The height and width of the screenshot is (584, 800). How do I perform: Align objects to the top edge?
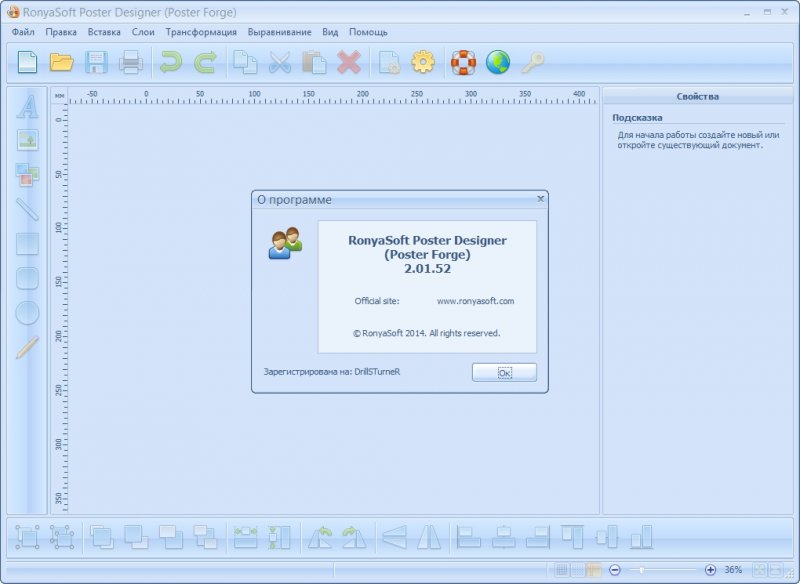[572, 537]
